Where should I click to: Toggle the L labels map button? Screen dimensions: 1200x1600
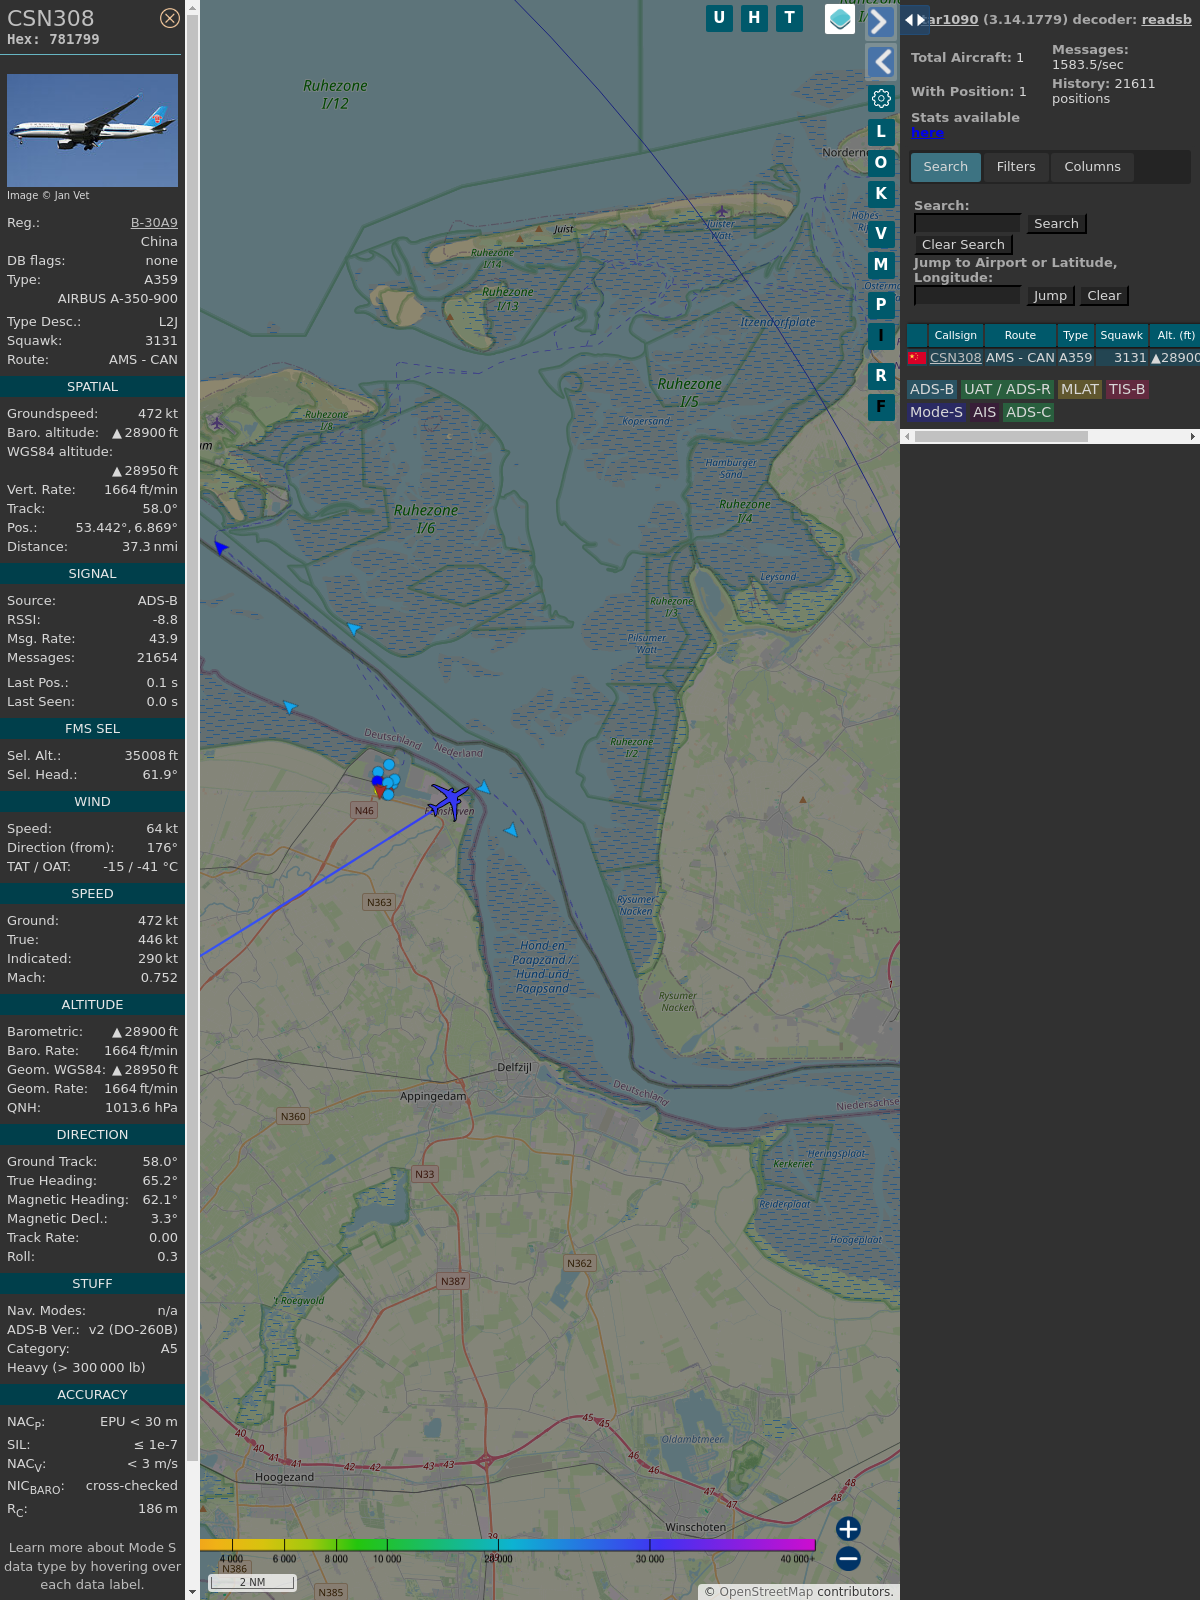pos(881,132)
